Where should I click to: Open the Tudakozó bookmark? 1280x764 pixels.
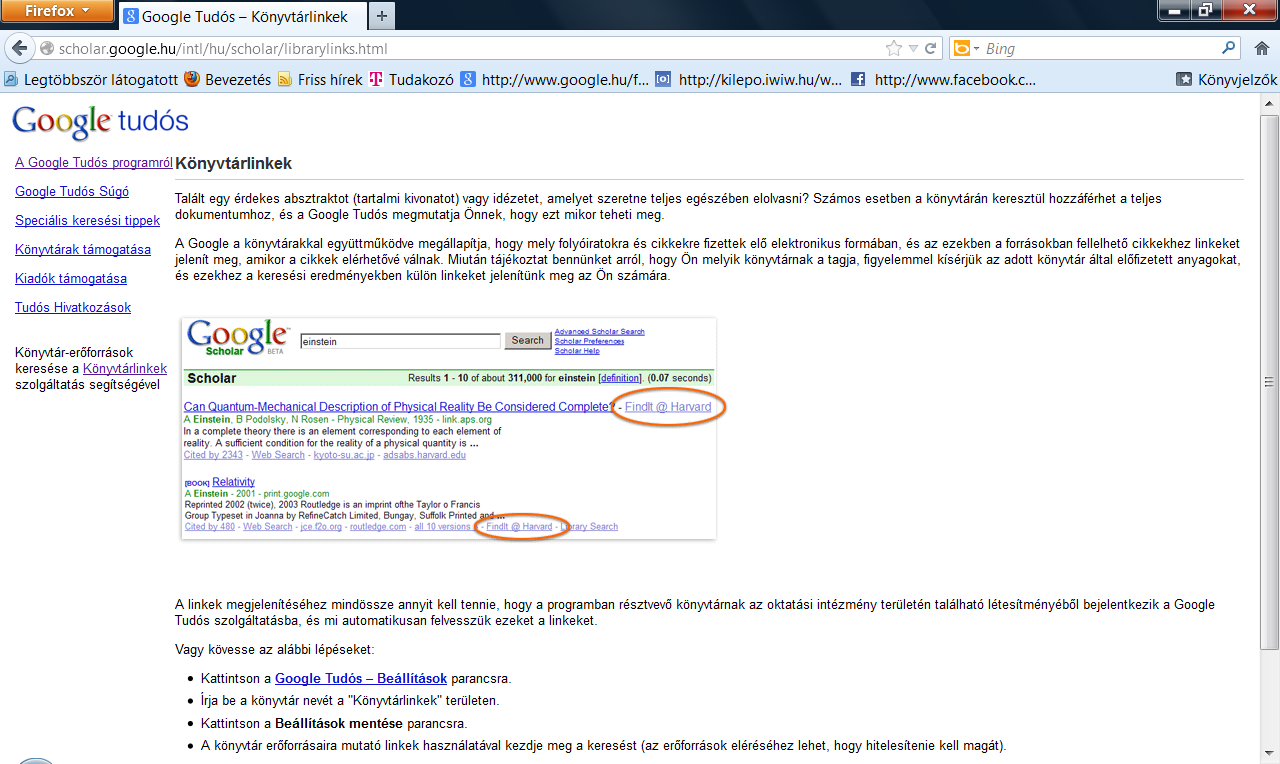(x=412, y=79)
